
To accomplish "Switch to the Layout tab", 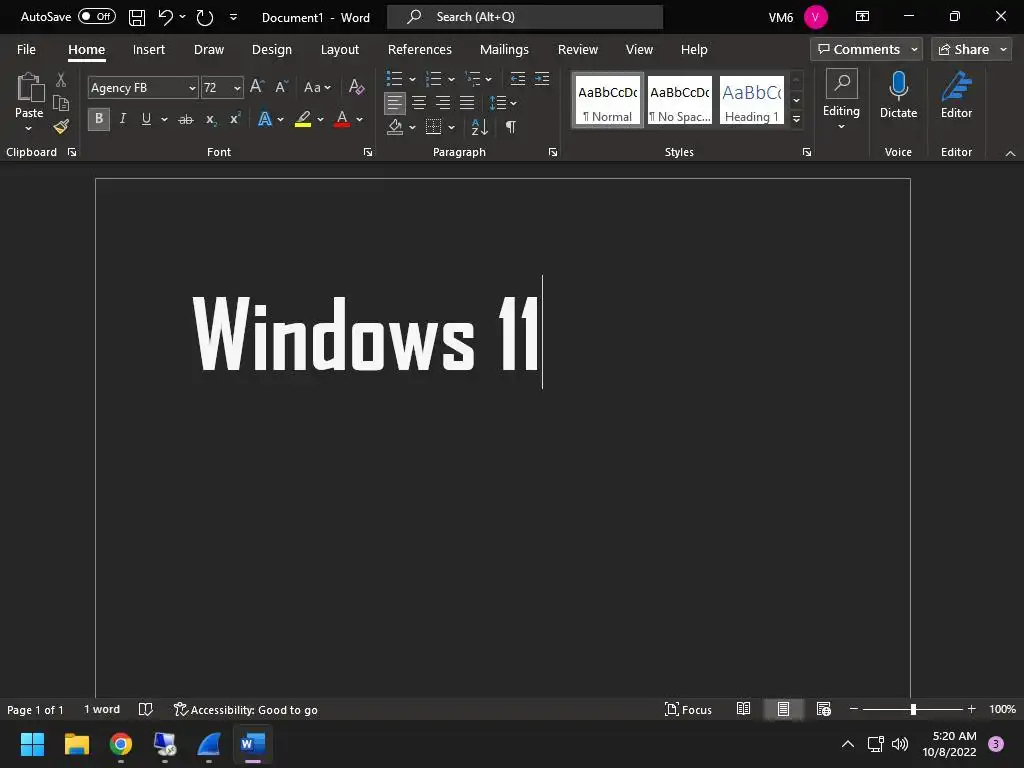I will pos(340,50).
